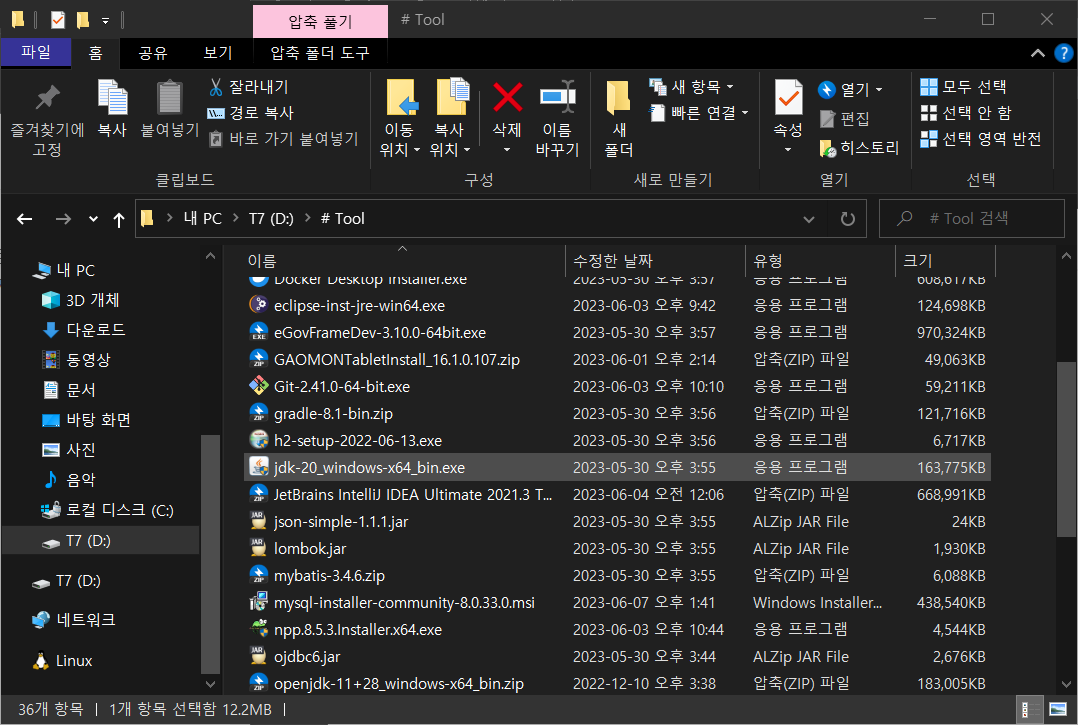Create a new folder with 새 폴더

click(x=619, y=118)
